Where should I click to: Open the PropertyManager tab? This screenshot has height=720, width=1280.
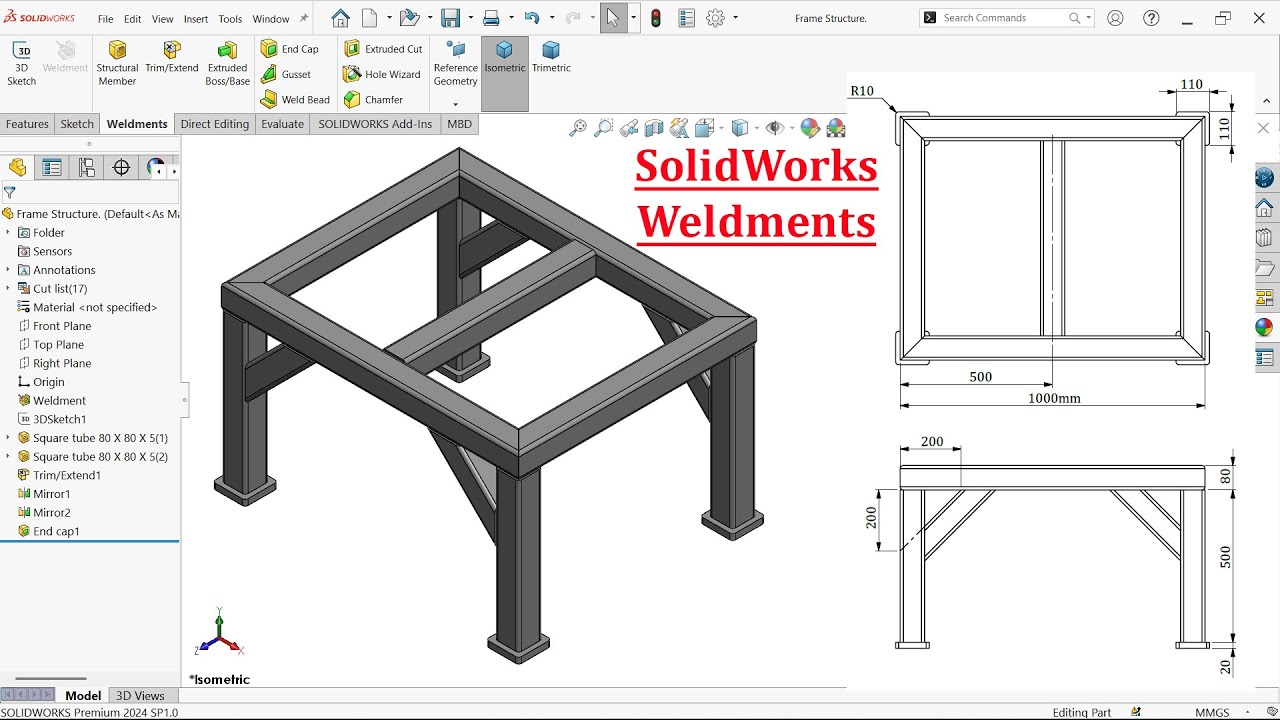point(52,168)
